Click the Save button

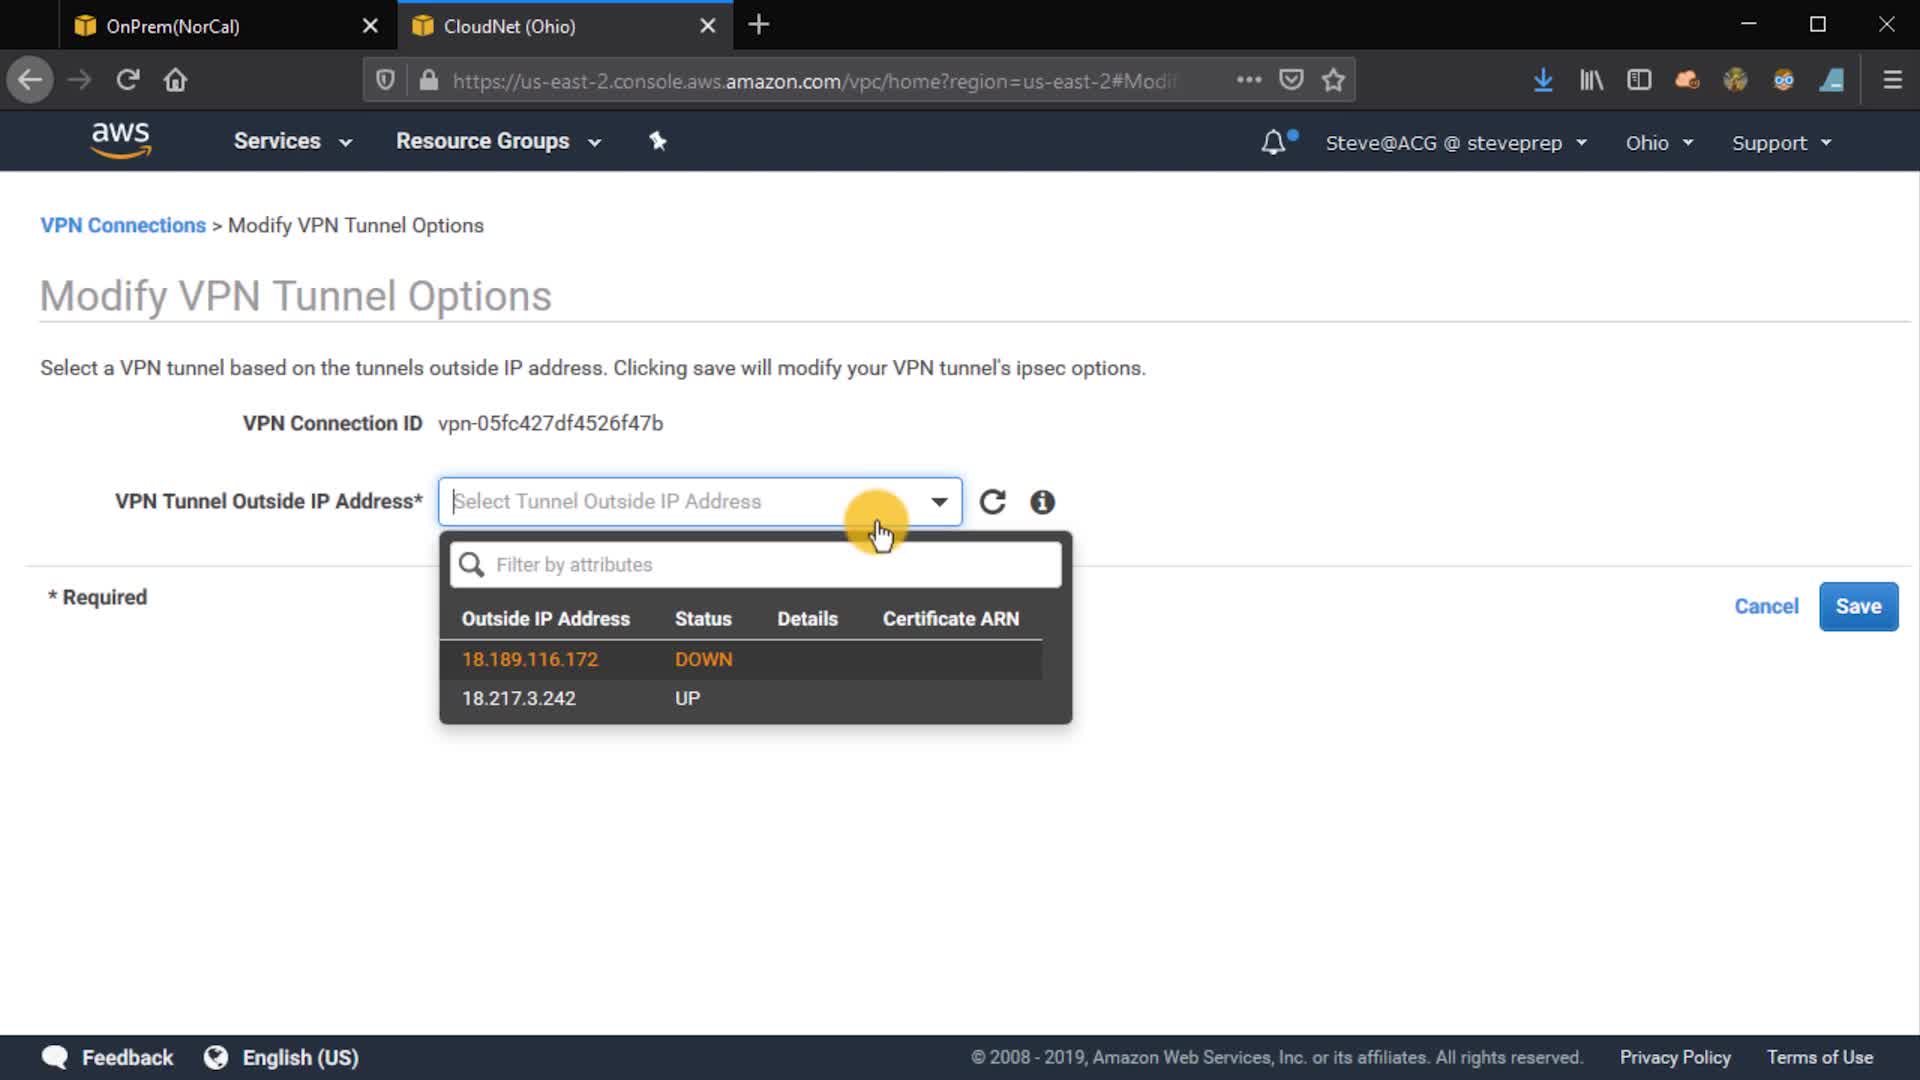coord(1858,607)
